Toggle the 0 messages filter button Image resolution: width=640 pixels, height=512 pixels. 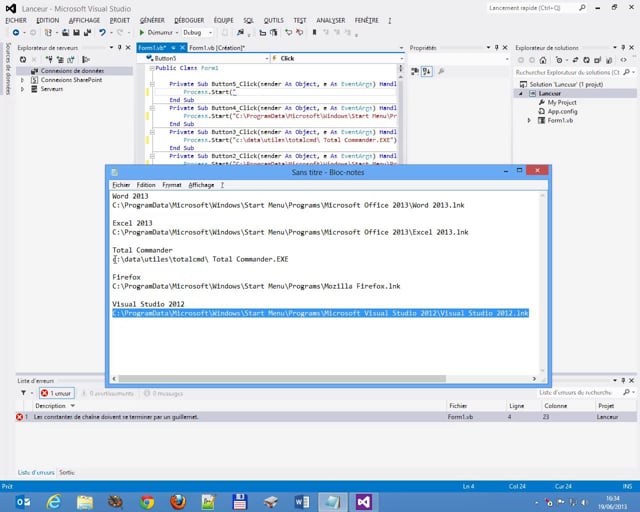click(164, 394)
